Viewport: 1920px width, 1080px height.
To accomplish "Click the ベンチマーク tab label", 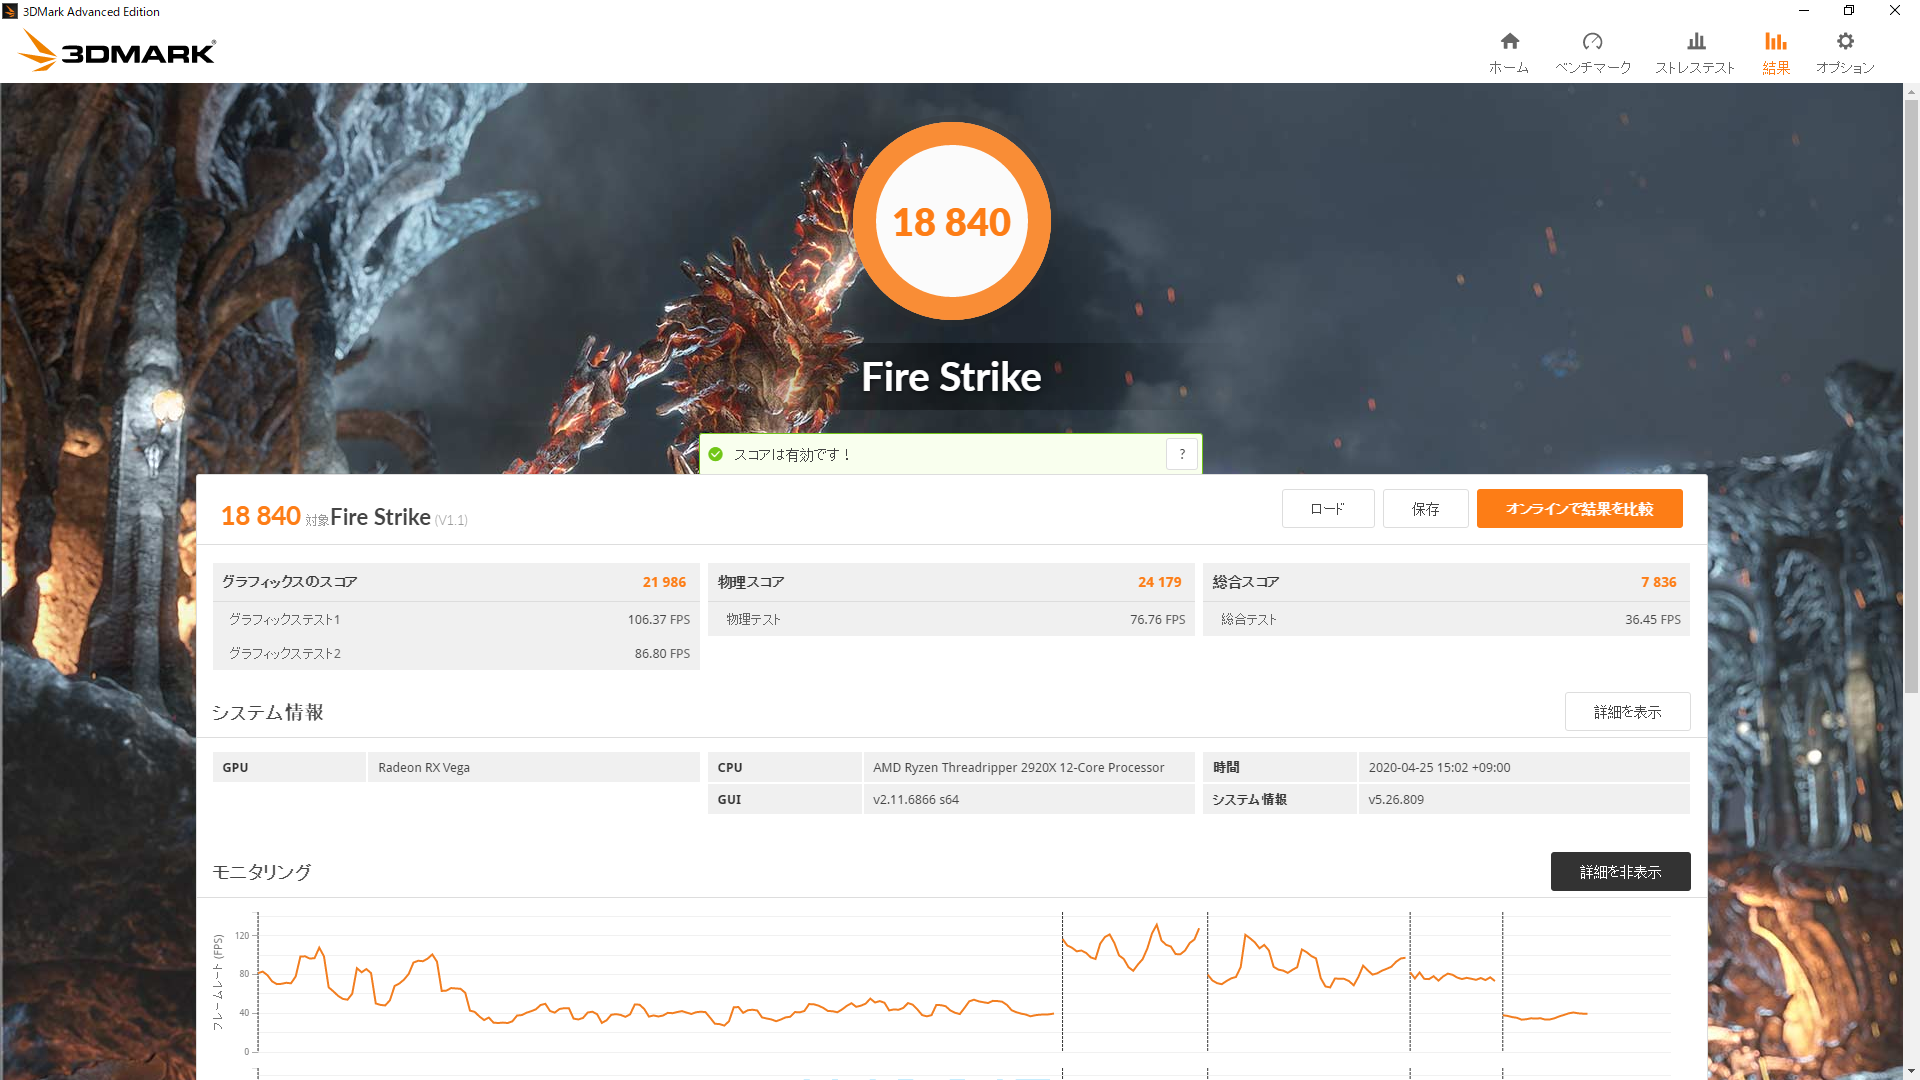I will click(x=1592, y=68).
